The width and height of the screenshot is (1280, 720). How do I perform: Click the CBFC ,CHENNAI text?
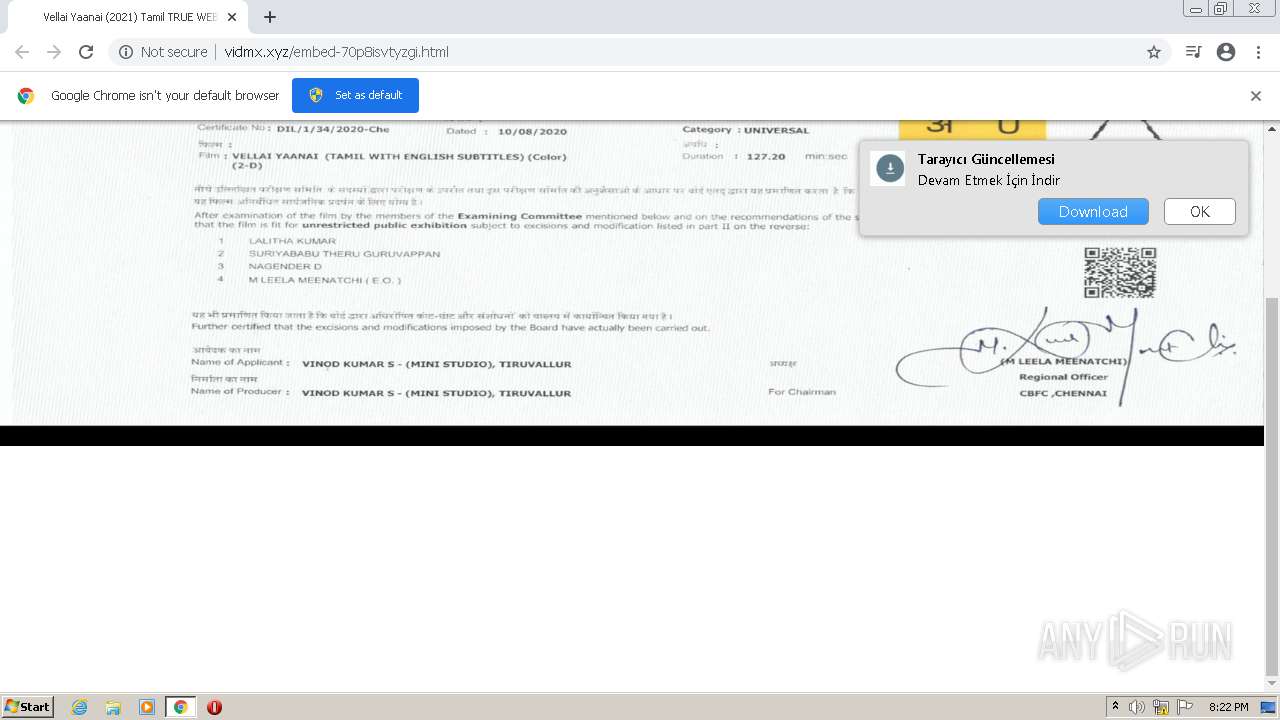[1063, 393]
